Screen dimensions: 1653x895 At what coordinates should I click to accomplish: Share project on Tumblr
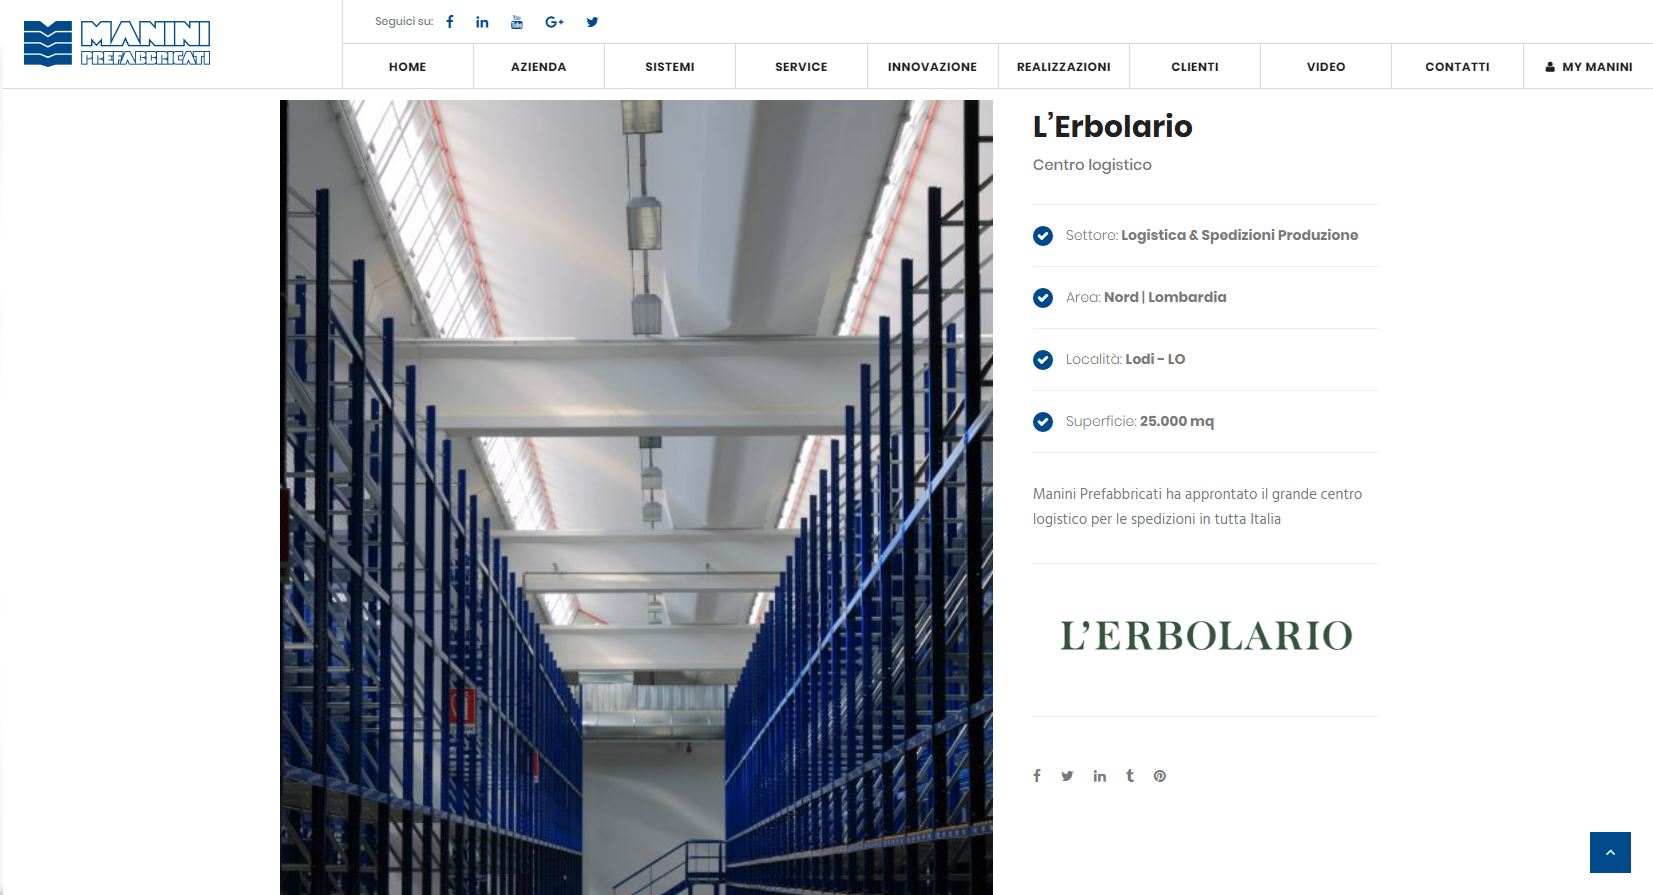(x=1130, y=776)
